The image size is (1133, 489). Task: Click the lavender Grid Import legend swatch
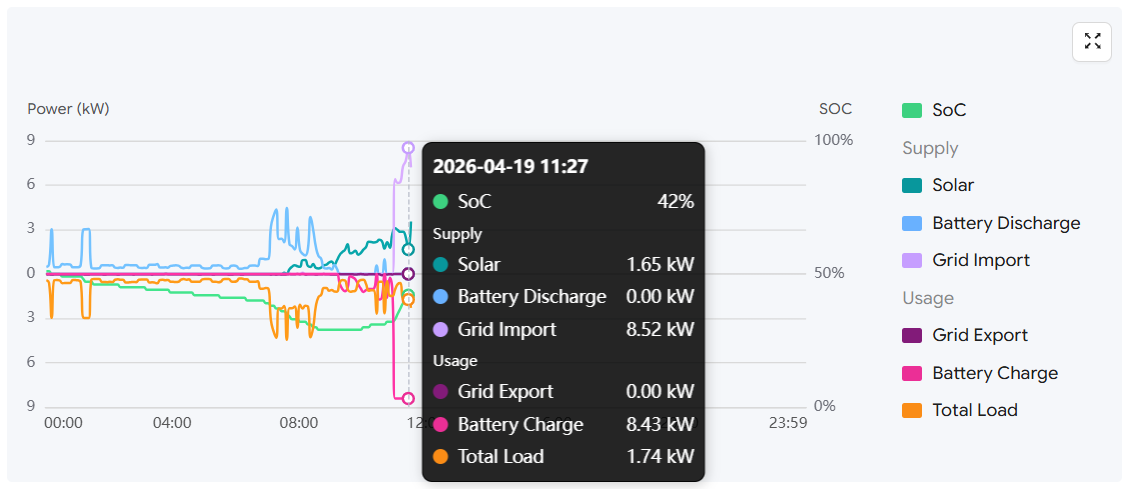click(911, 260)
